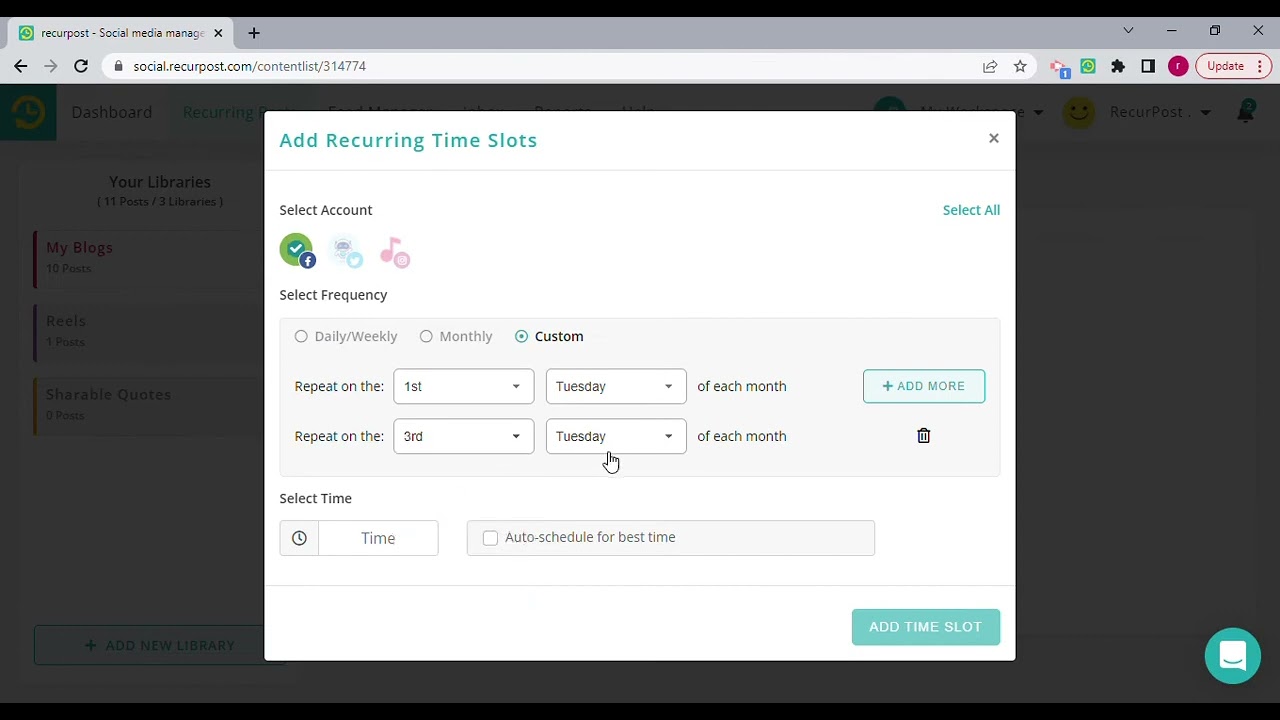Open the chat support bubble
Viewport: 1280px width, 720px height.
tap(1232, 656)
